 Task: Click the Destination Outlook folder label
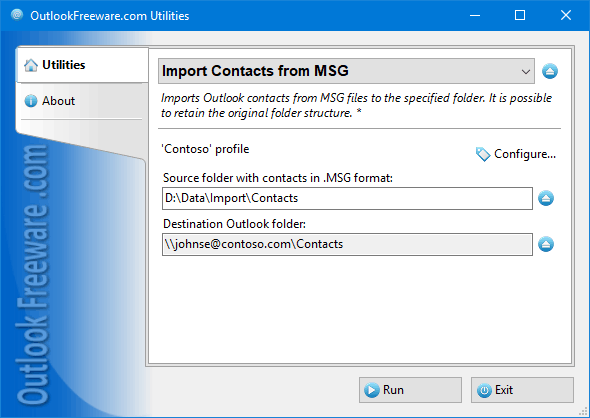[x=234, y=224]
